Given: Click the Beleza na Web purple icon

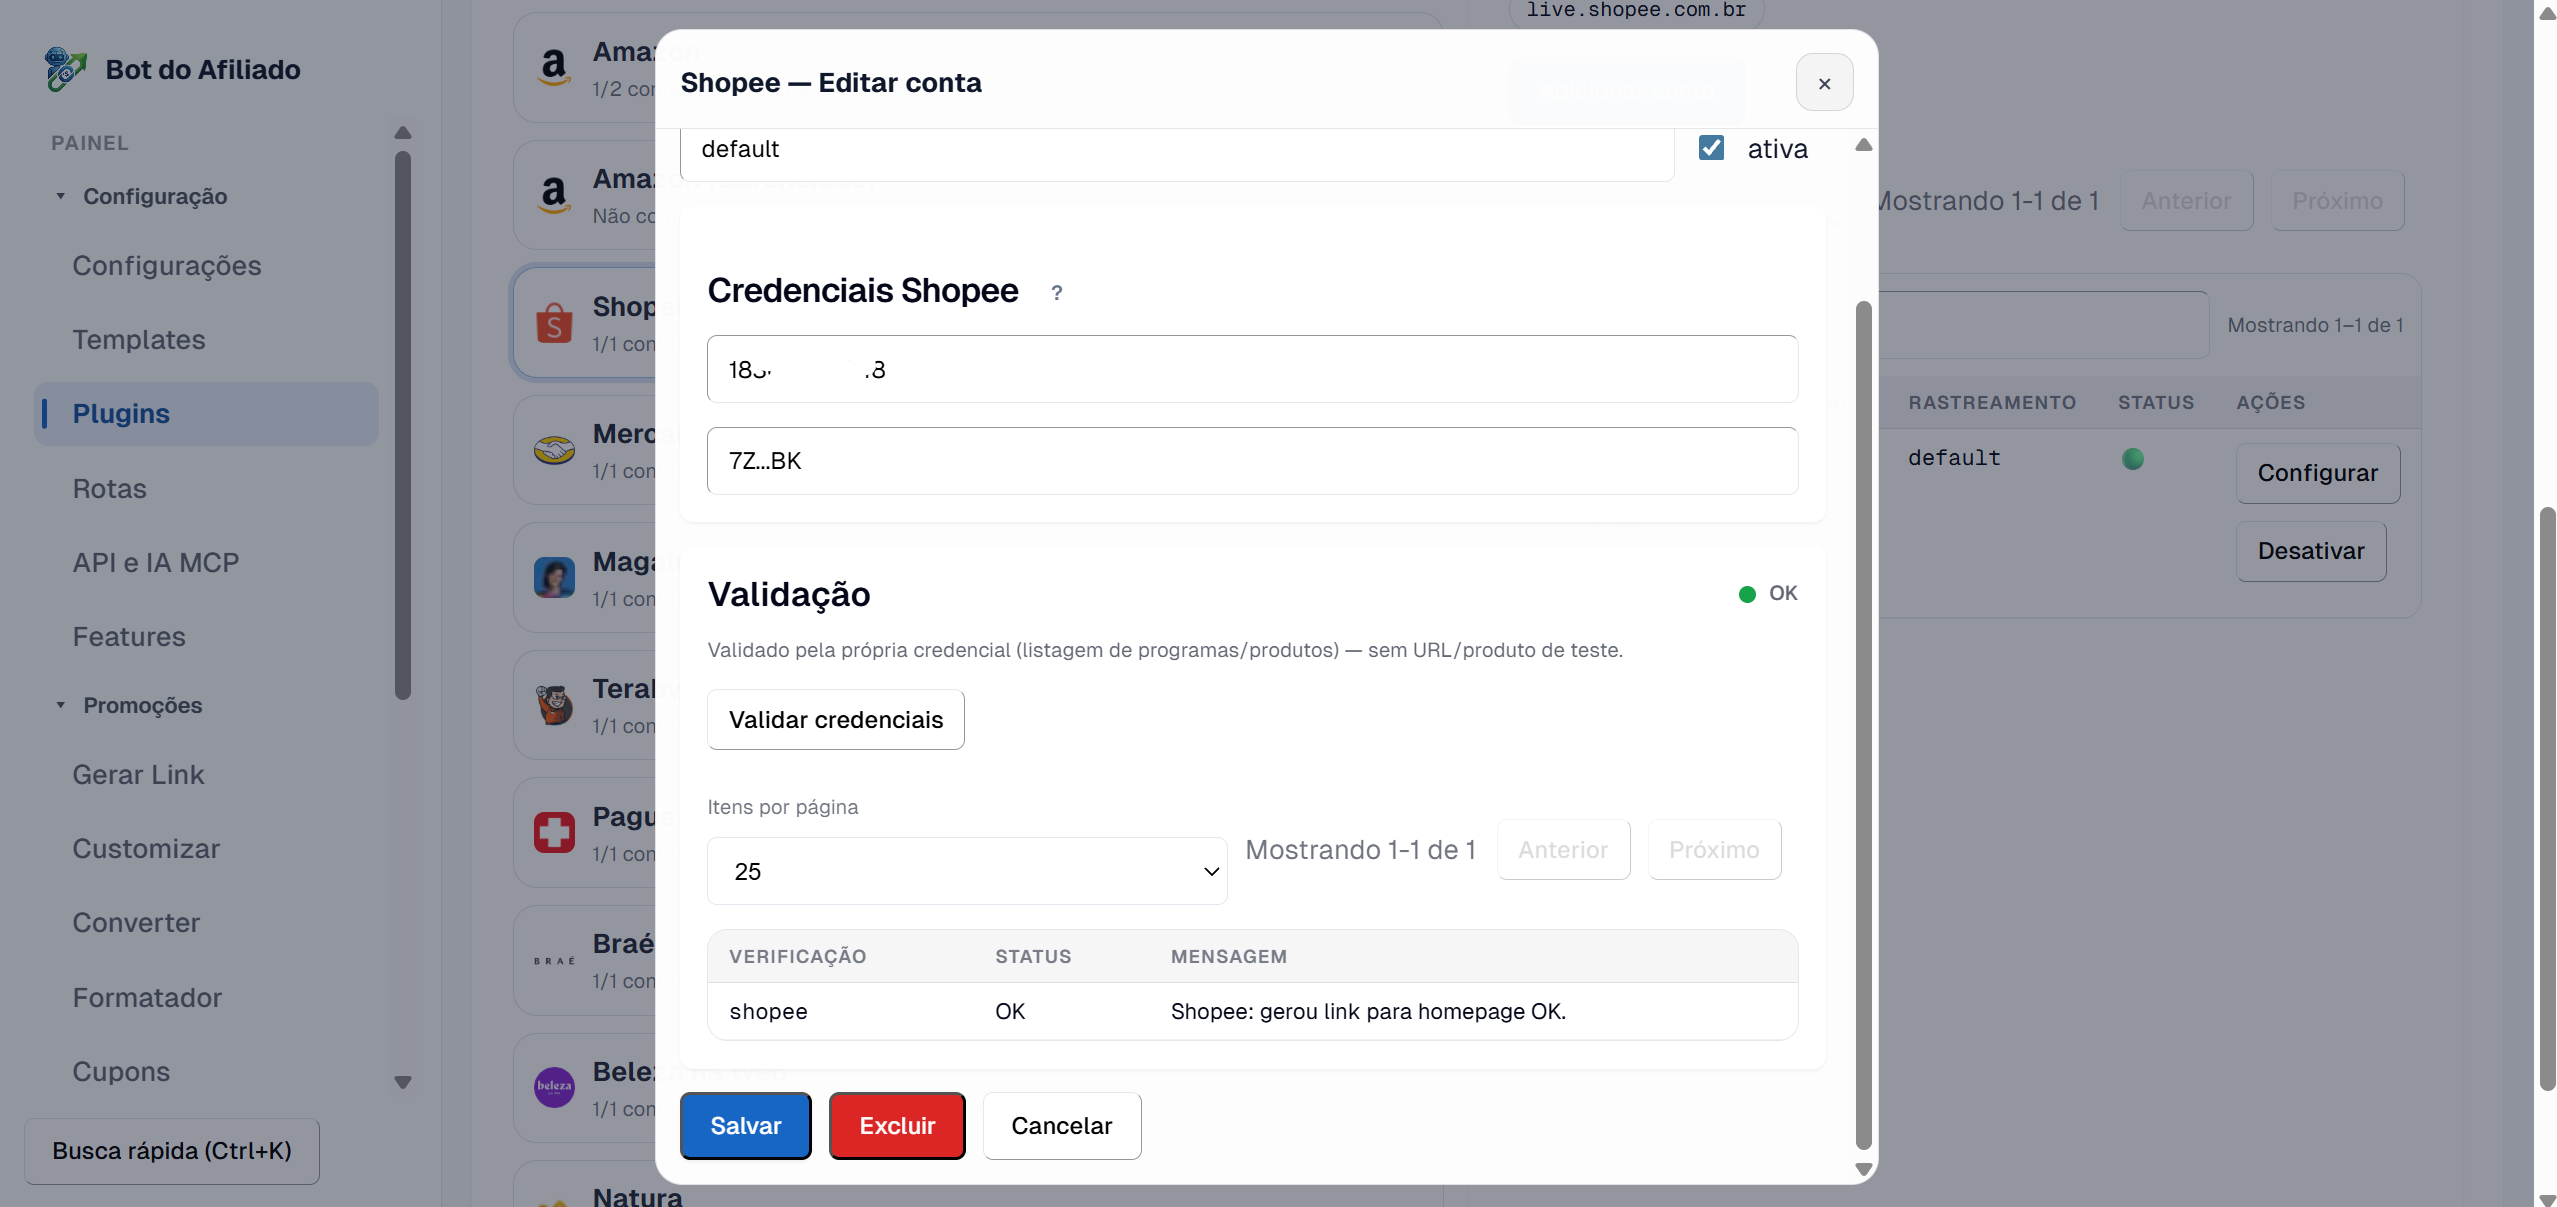Looking at the screenshot, I should (553, 1087).
